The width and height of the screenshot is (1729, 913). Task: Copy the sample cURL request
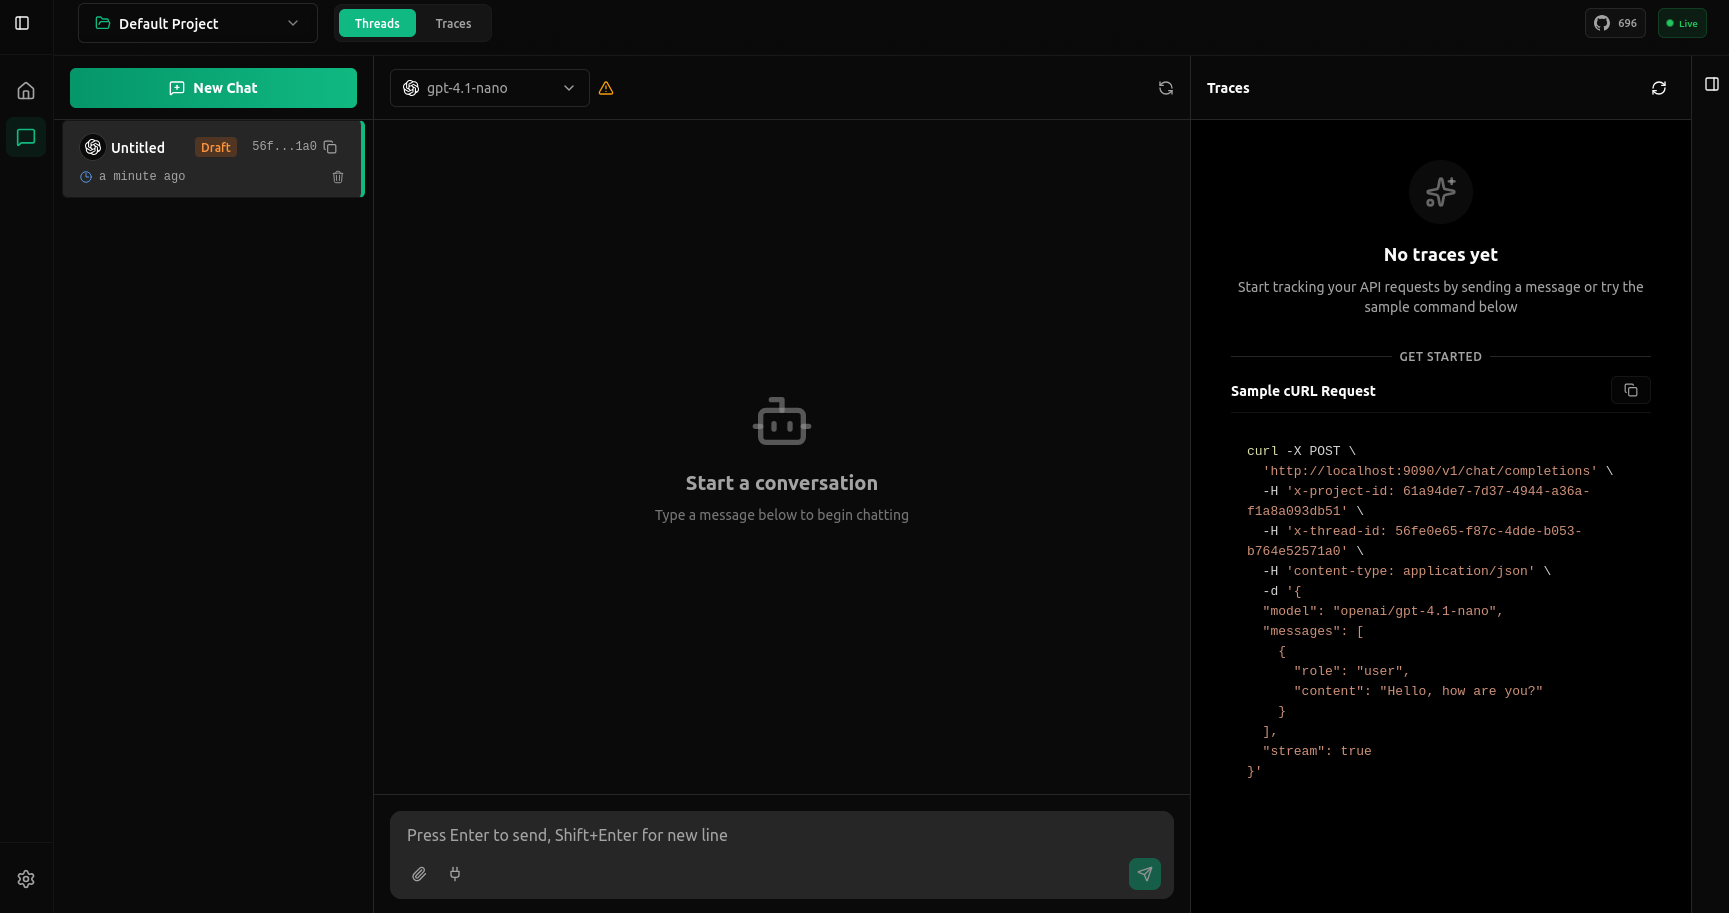pos(1630,390)
